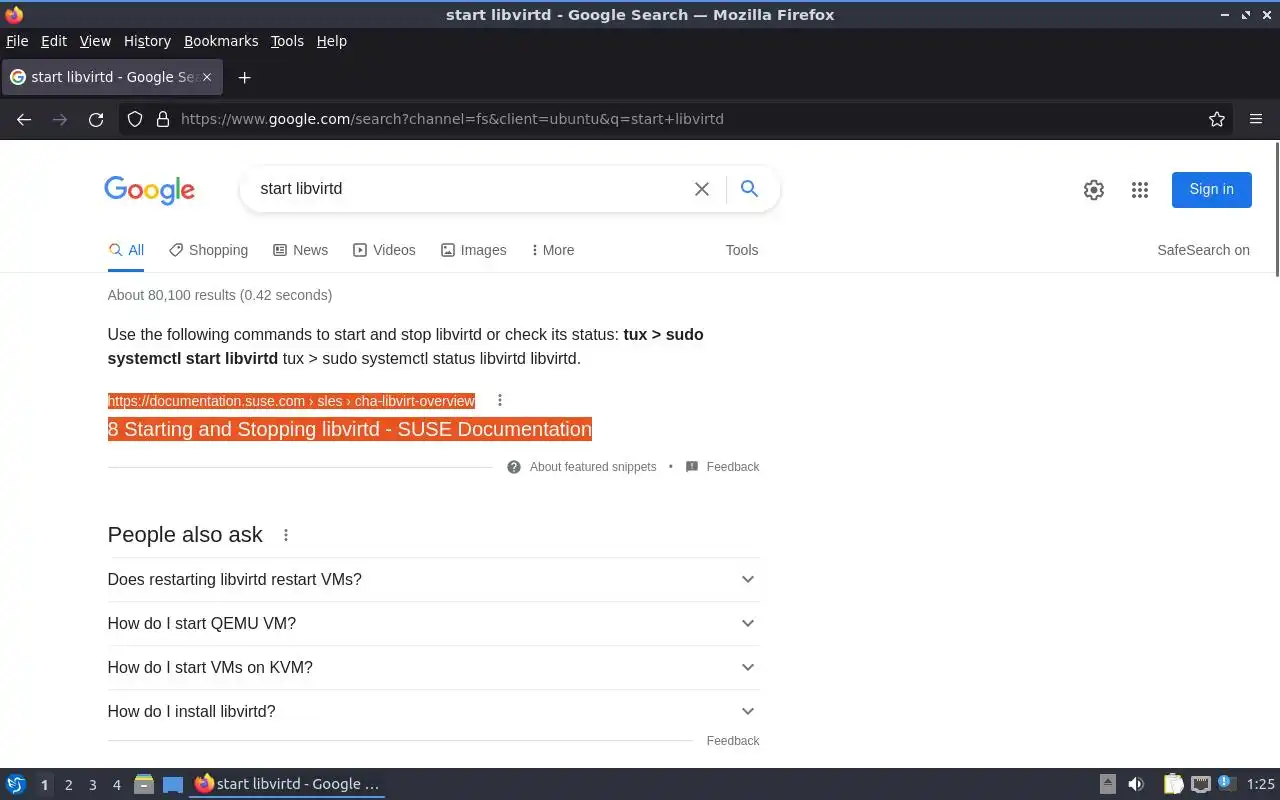This screenshot has height=800, width=1280.
Task: Click the About featured snippets help icon
Action: 514,467
